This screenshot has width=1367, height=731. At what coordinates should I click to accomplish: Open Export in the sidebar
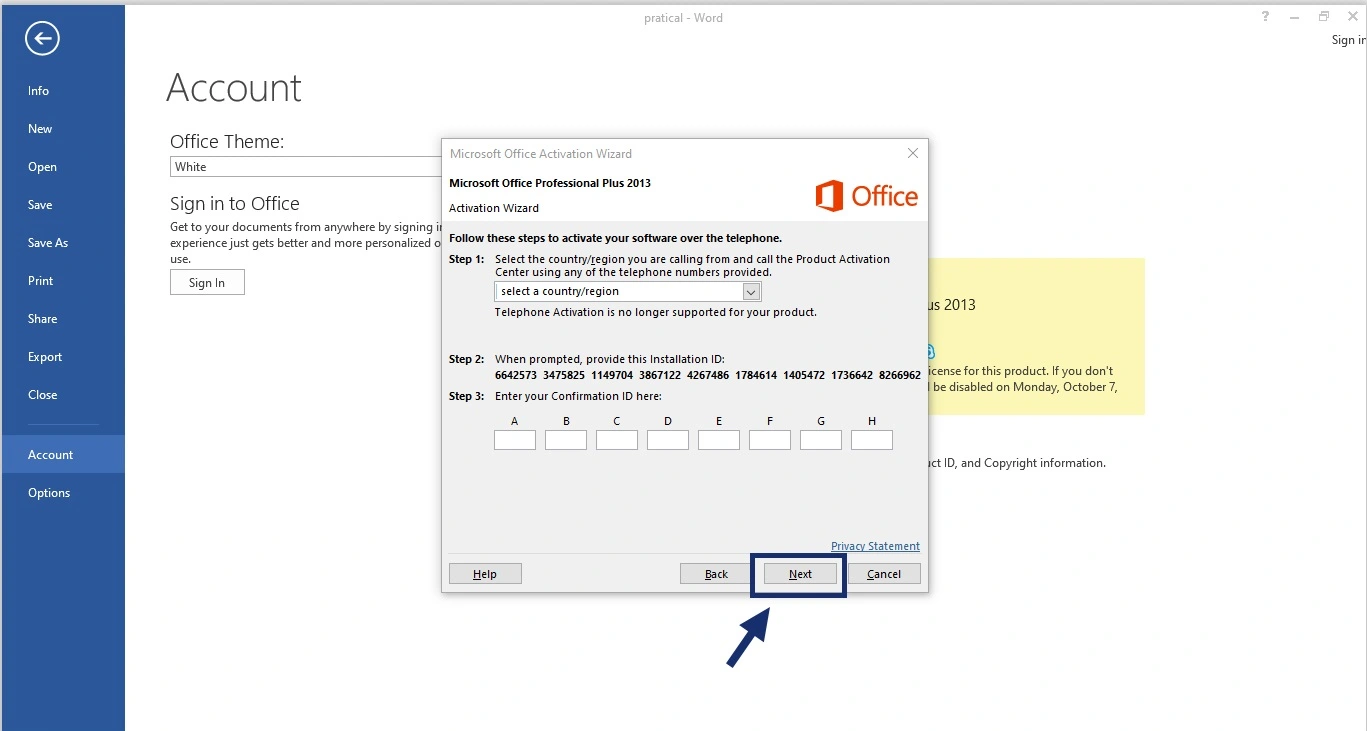(45, 357)
